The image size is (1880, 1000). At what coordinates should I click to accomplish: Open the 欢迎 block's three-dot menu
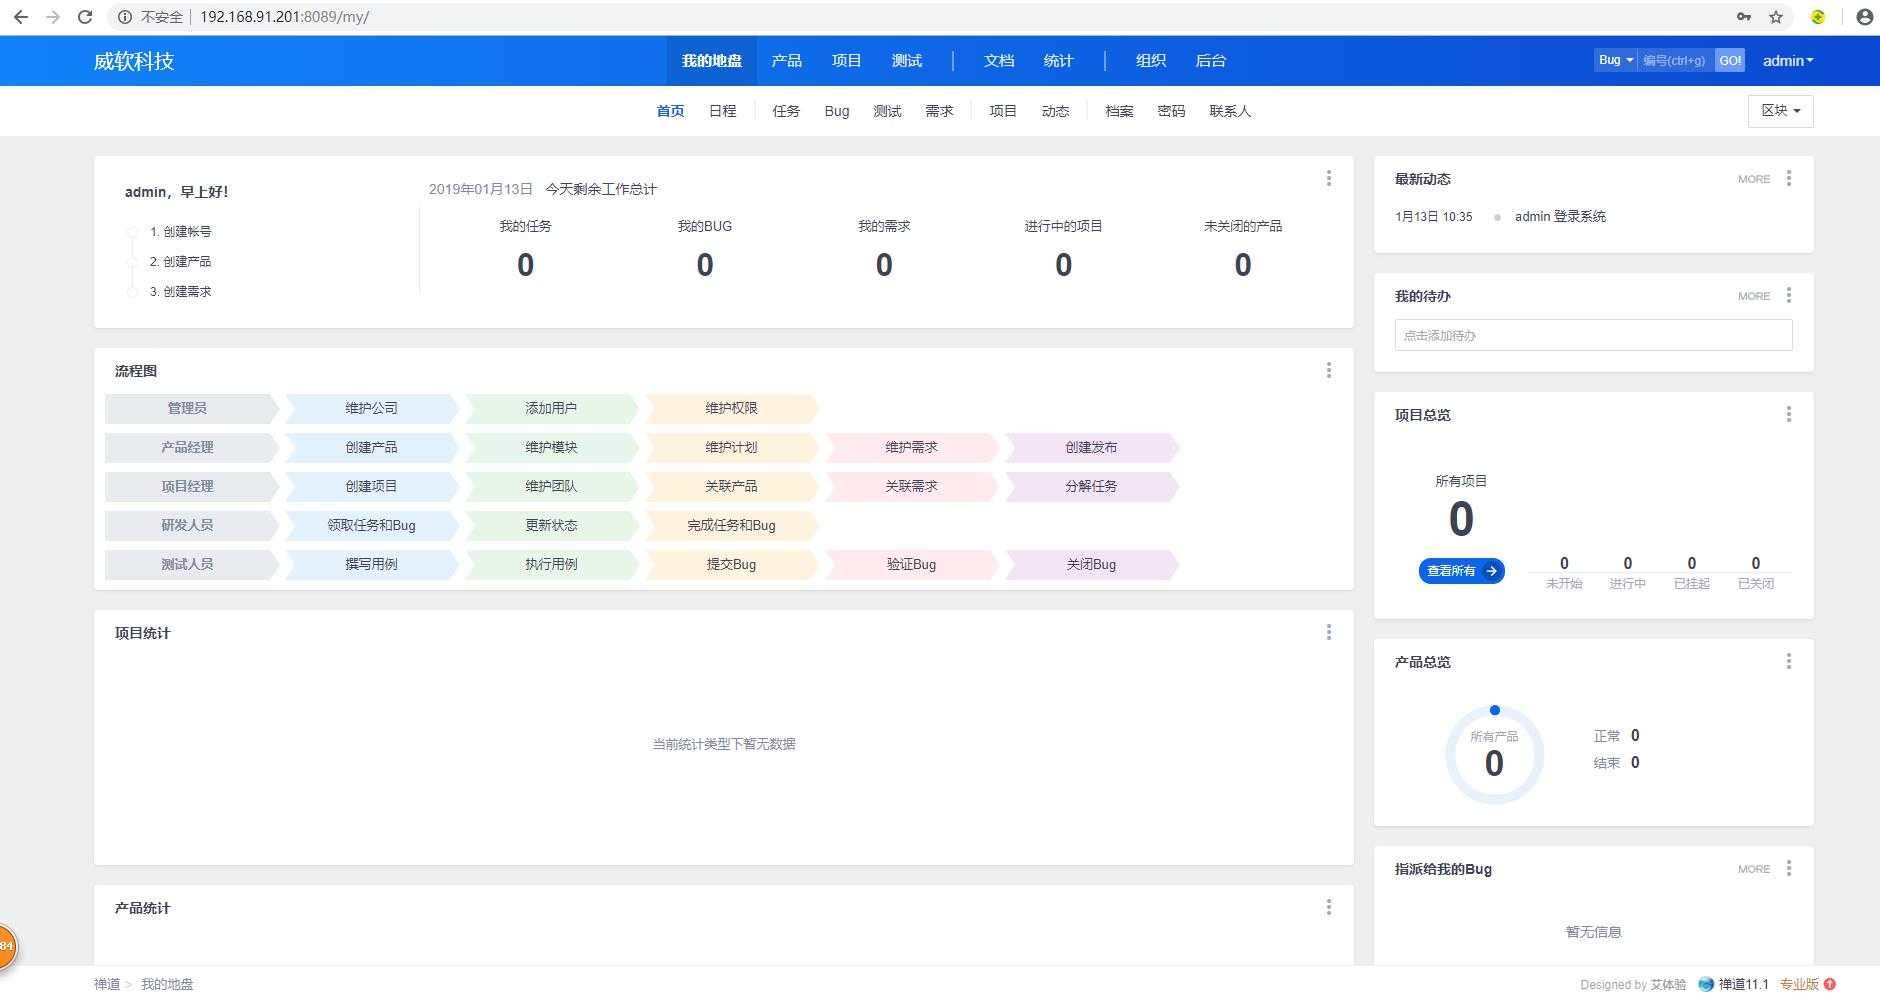click(x=1328, y=178)
